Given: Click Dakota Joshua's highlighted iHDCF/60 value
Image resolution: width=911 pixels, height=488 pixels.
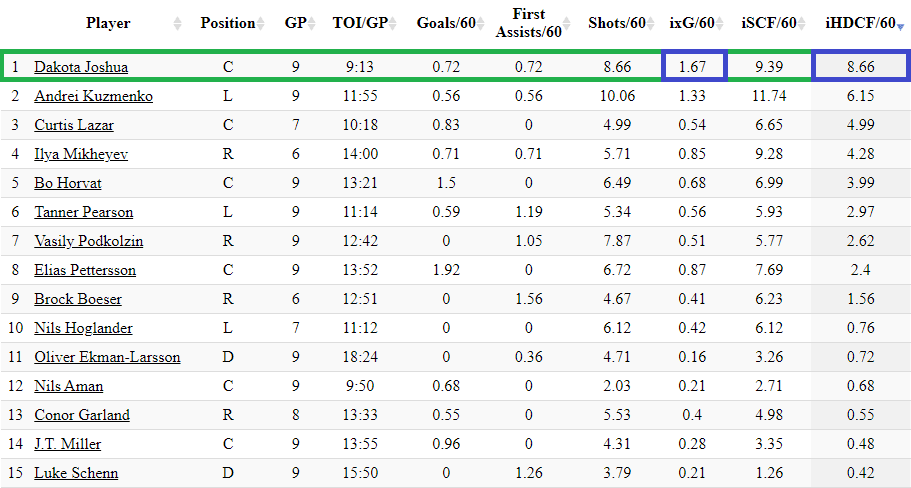Looking at the screenshot, I should point(860,67).
